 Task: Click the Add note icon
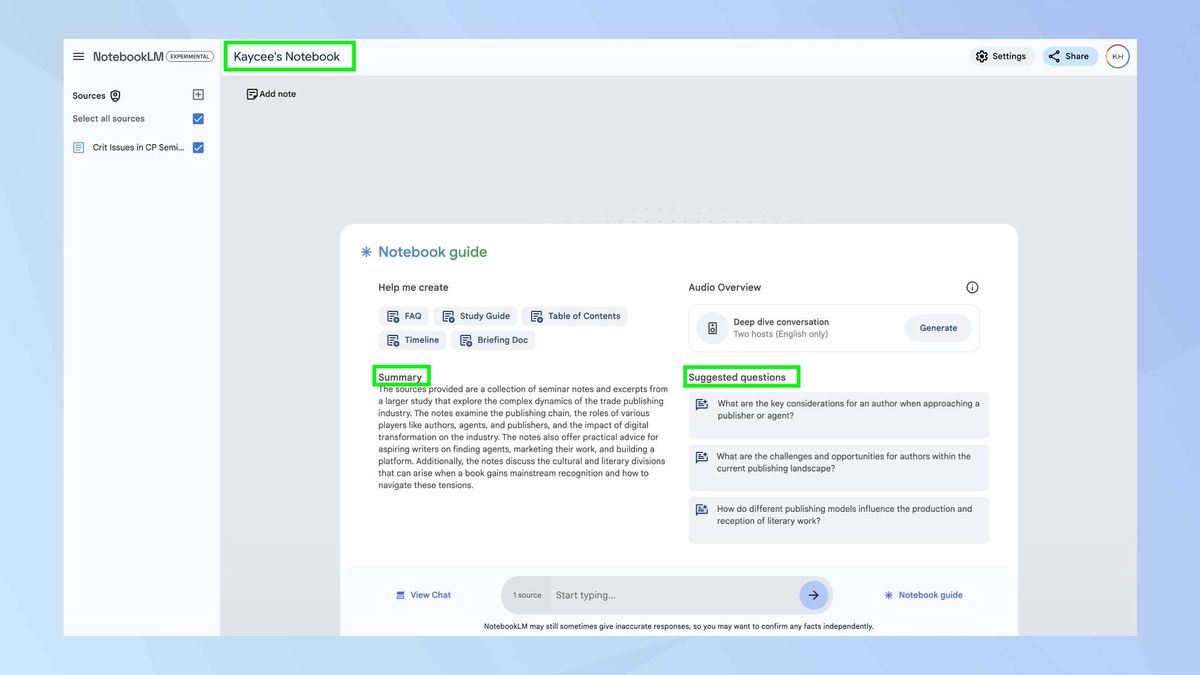tap(253, 93)
